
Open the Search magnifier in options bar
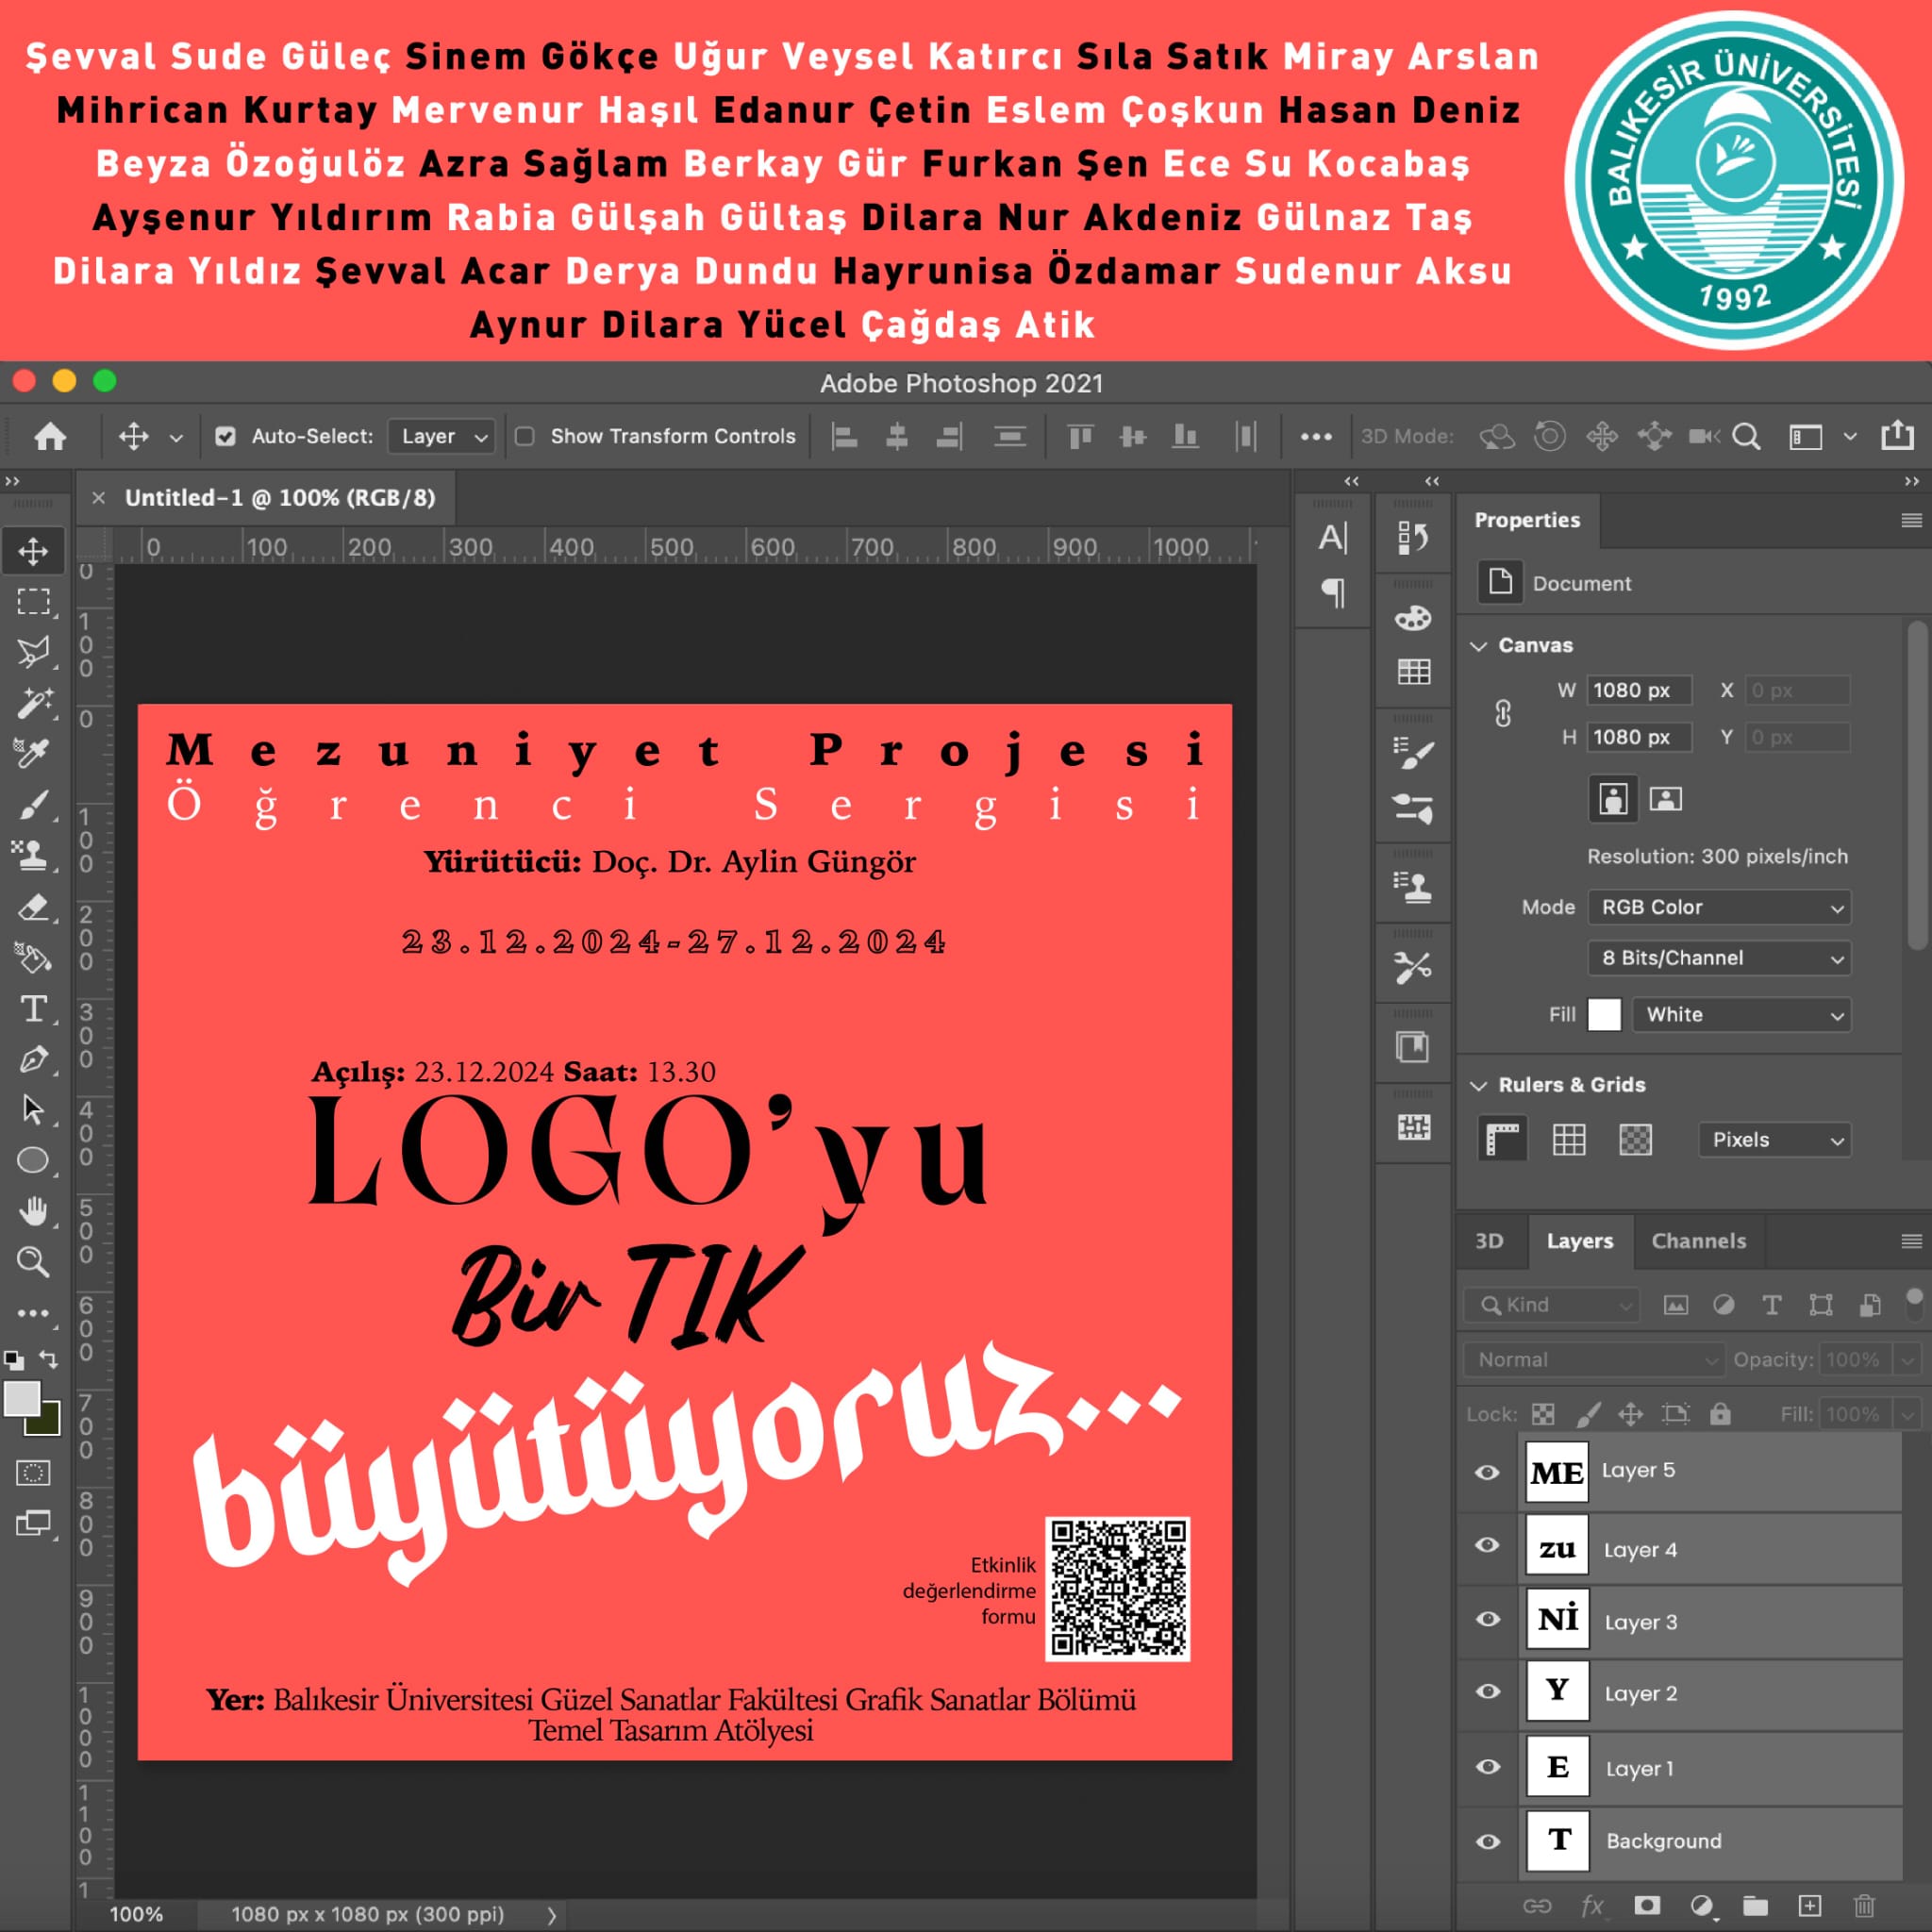coord(1746,437)
